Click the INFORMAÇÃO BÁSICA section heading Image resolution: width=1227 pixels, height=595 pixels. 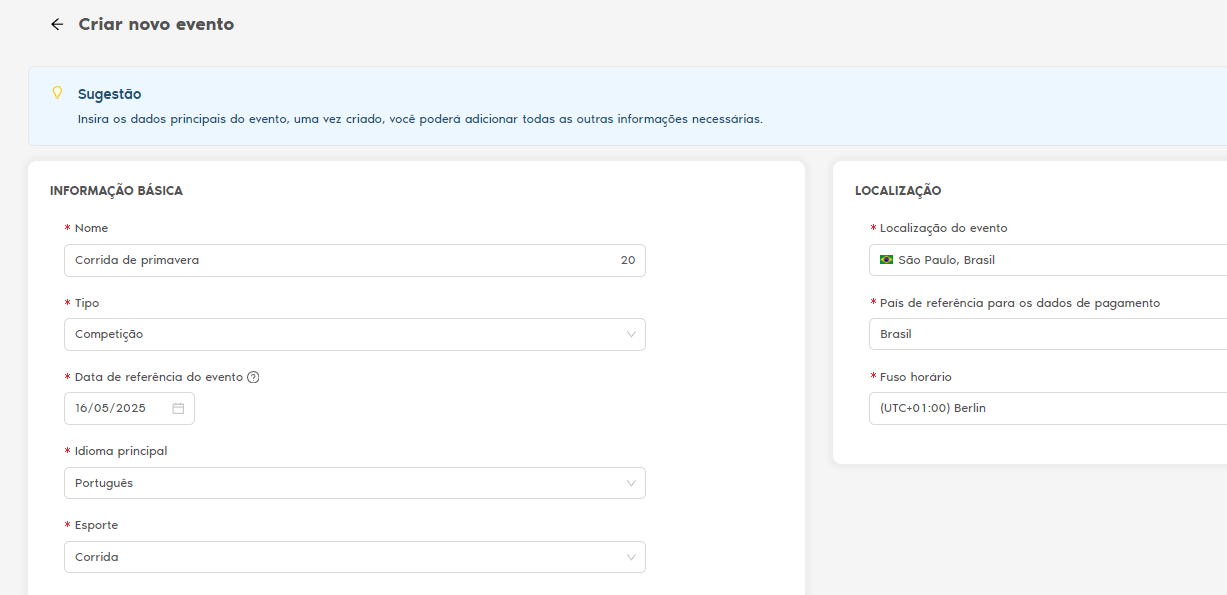[116, 191]
